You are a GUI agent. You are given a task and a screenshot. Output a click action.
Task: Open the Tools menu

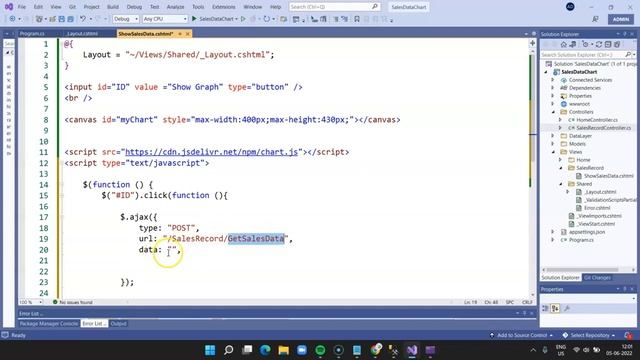coord(198,7)
